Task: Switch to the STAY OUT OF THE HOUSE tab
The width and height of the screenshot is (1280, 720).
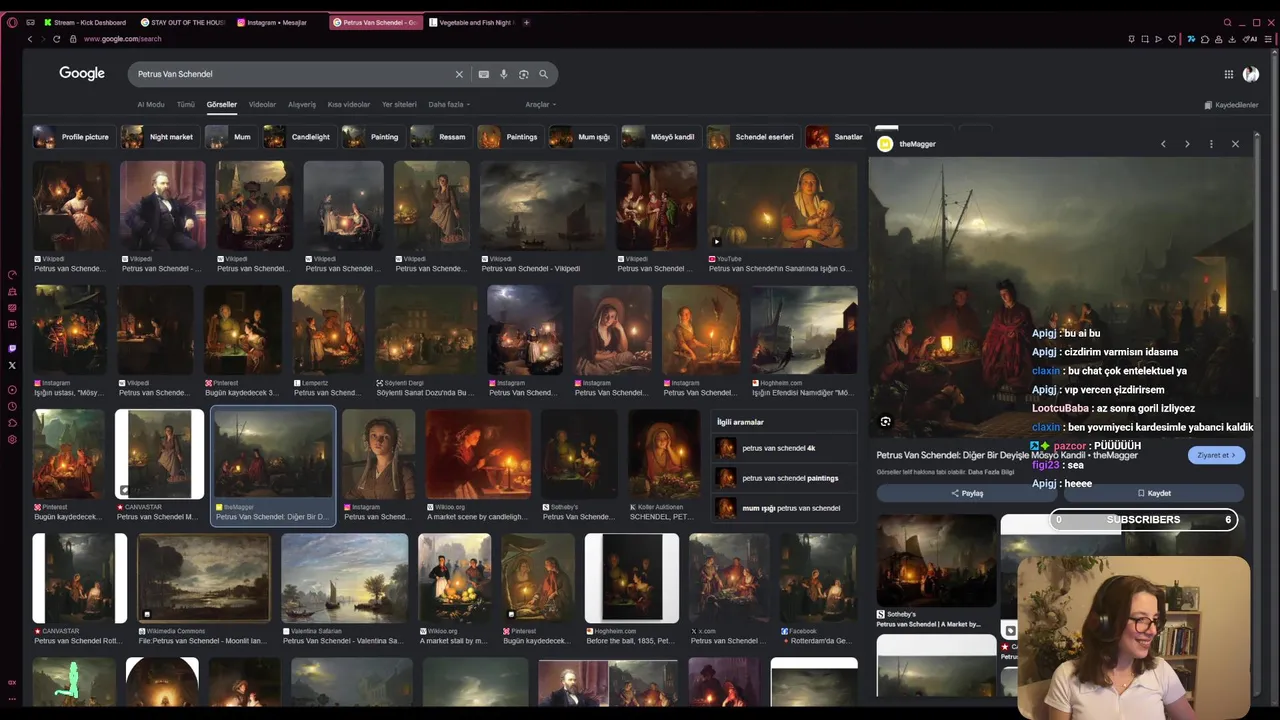Action: (182, 22)
